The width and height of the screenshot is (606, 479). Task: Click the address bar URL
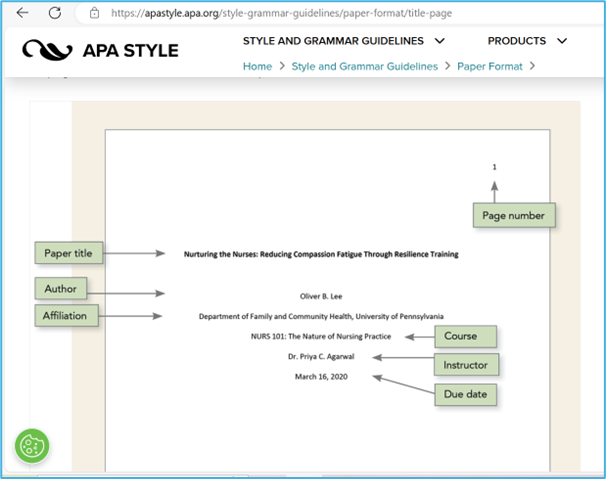pos(281,13)
